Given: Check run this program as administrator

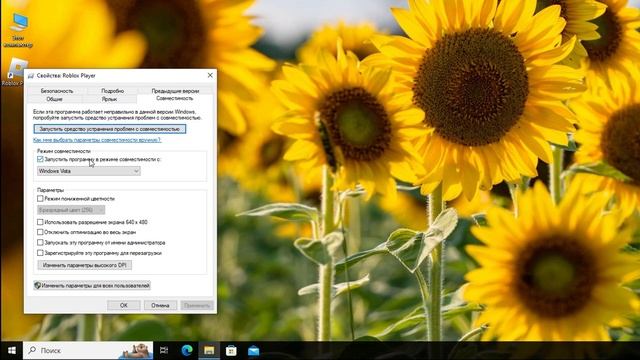Looking at the screenshot, I should (40, 242).
